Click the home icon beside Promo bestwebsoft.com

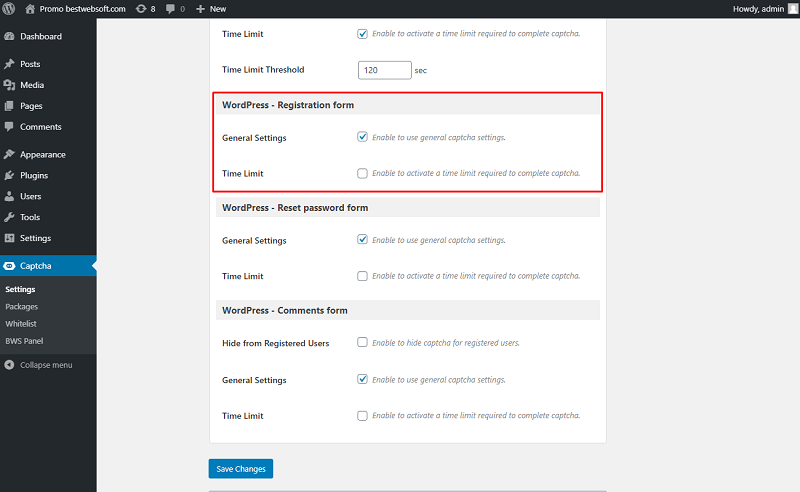point(30,9)
